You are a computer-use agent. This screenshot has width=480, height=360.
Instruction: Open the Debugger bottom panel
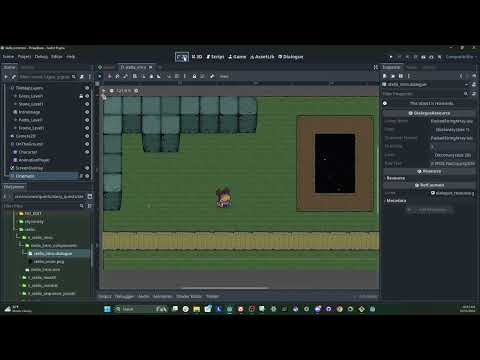tap(124, 296)
